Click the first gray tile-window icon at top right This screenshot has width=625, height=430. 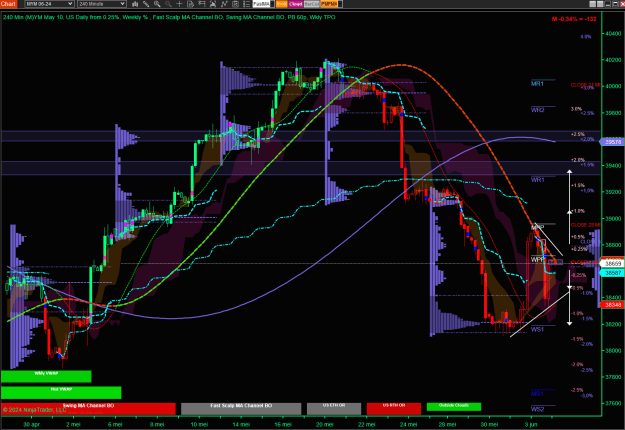[593, 4]
